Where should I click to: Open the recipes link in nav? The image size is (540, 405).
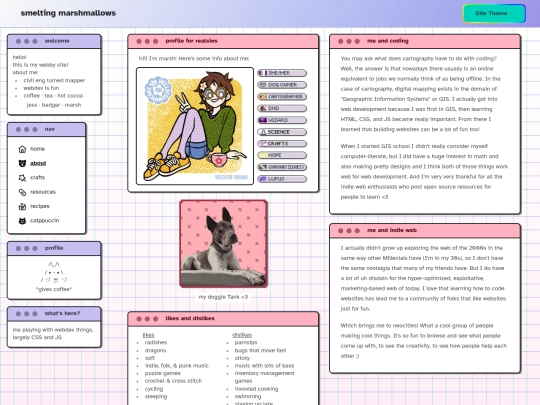point(40,206)
